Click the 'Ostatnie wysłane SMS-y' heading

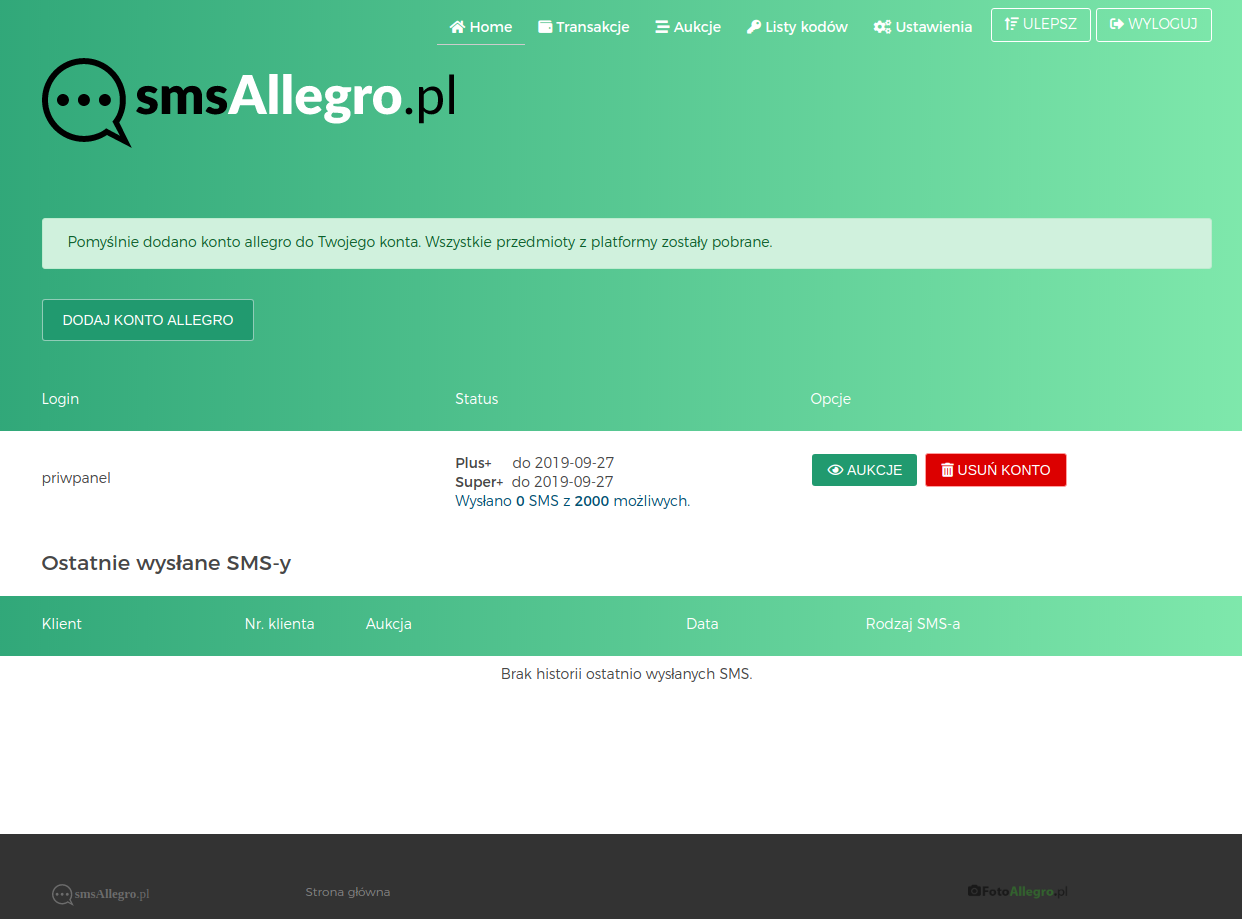click(x=166, y=563)
